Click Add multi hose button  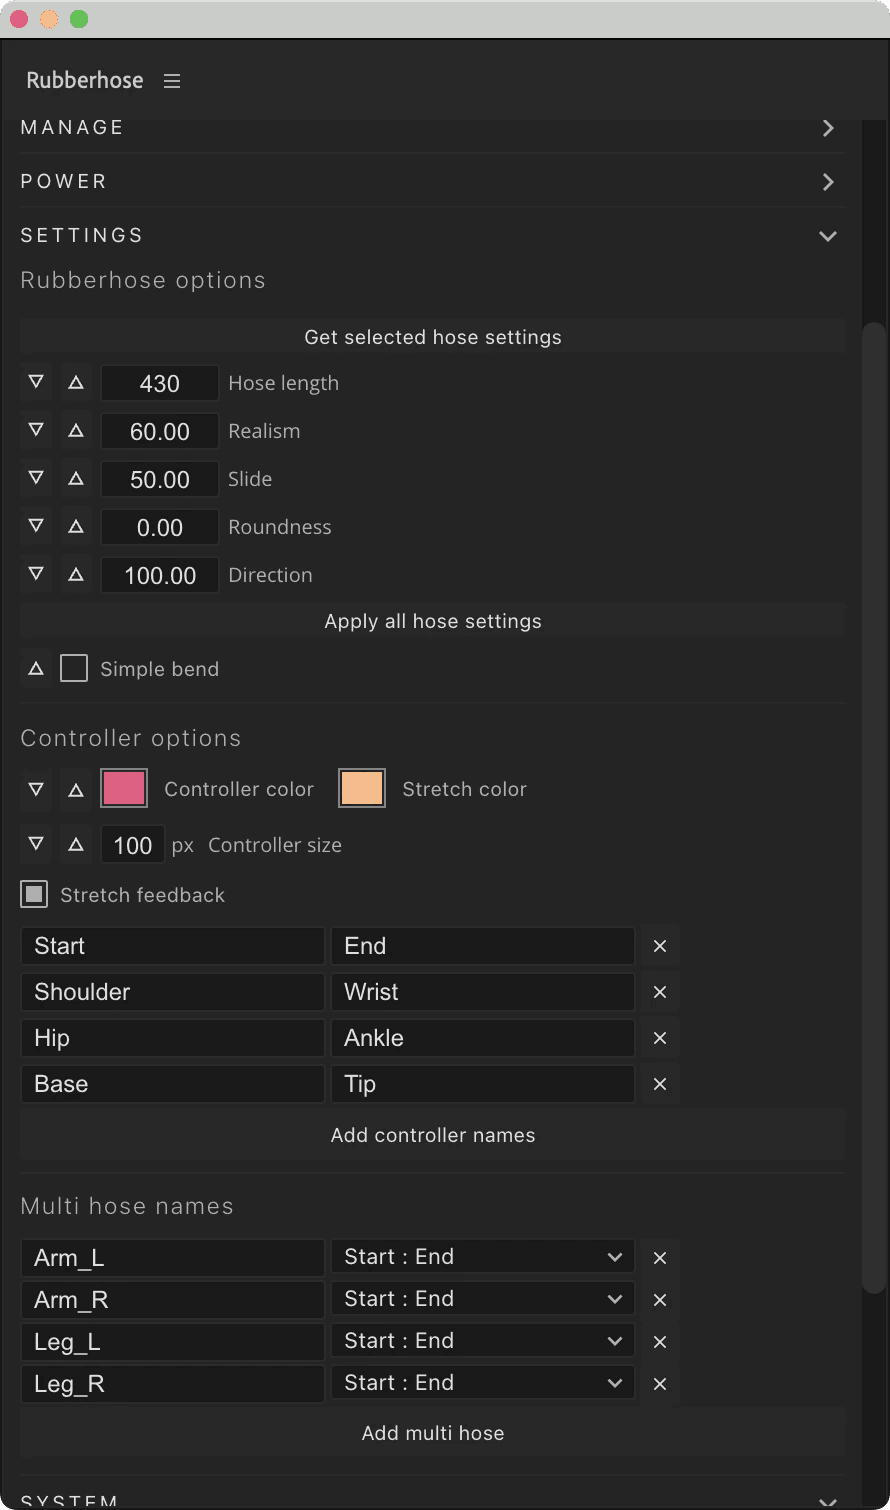433,1433
